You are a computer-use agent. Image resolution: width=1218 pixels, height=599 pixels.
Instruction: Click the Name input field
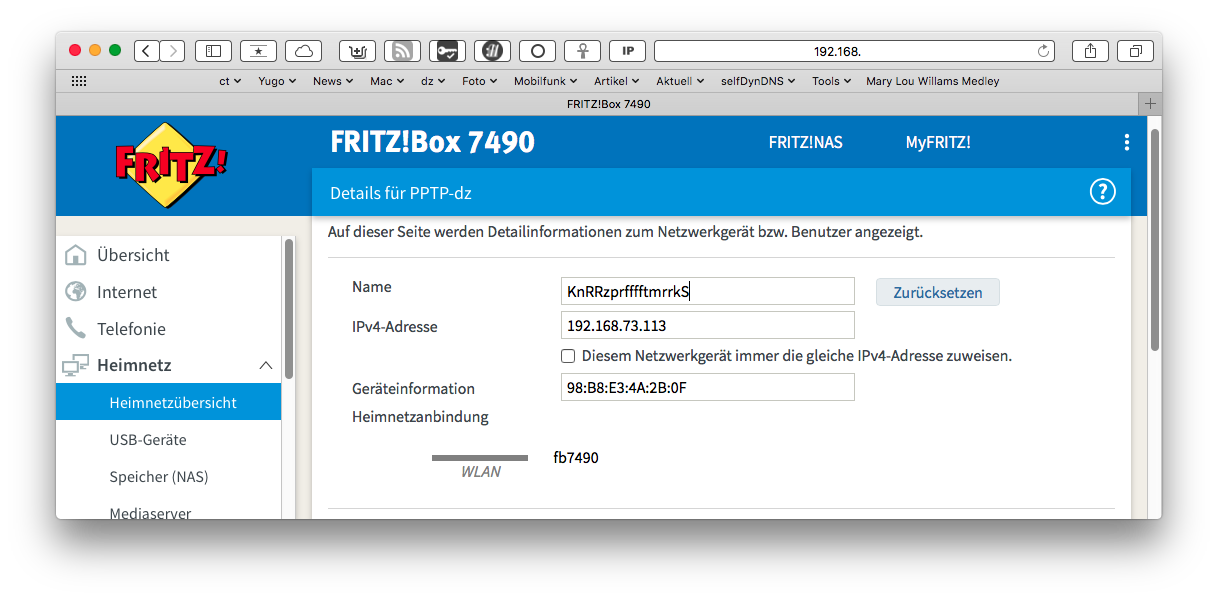[x=708, y=291]
